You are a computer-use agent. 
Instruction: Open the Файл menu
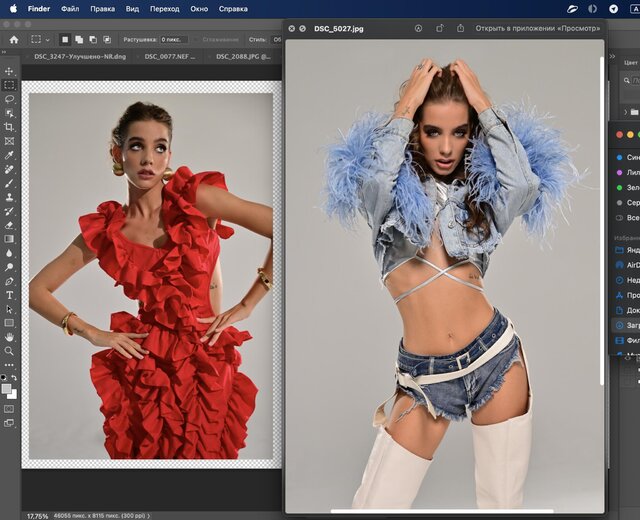pos(70,9)
